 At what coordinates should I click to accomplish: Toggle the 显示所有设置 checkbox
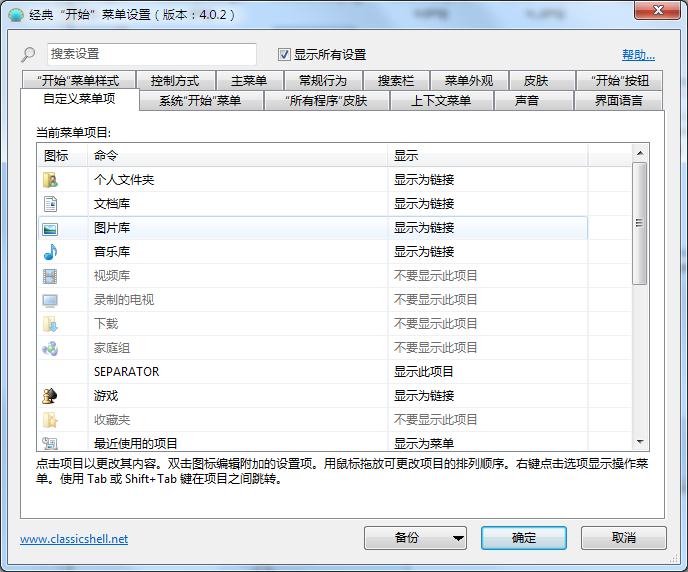click(284, 54)
